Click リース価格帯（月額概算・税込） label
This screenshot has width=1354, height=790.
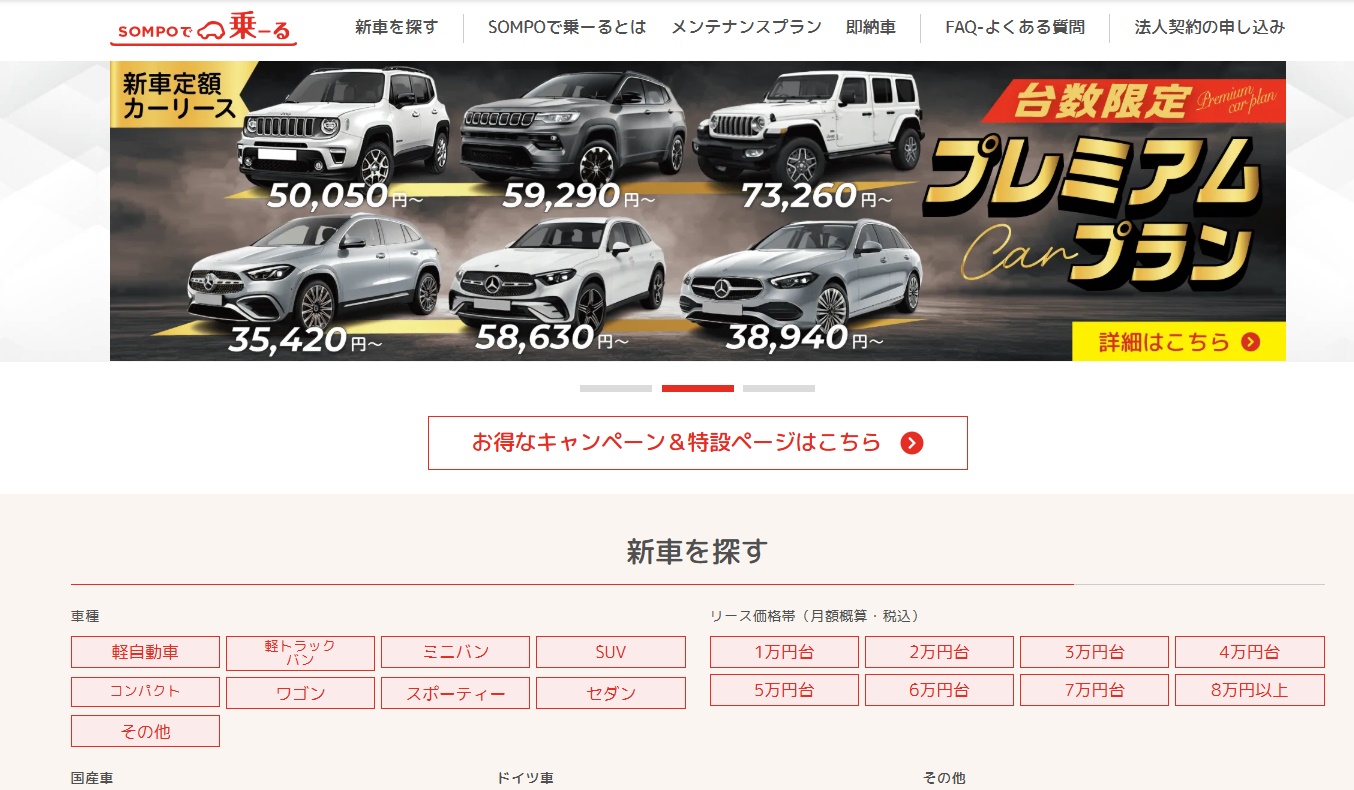[815, 616]
